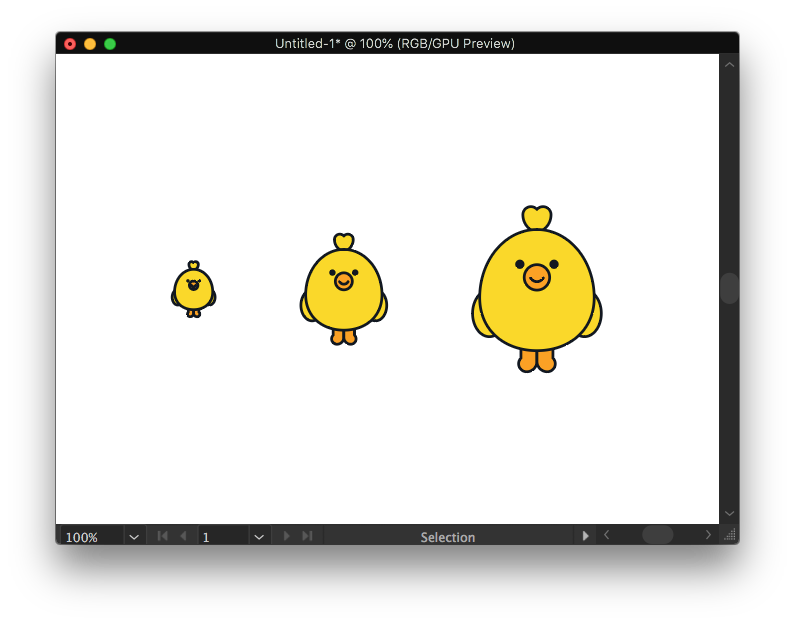Image resolution: width=795 pixels, height=624 pixels.
Task: Go to the first artboard
Action: [162, 536]
